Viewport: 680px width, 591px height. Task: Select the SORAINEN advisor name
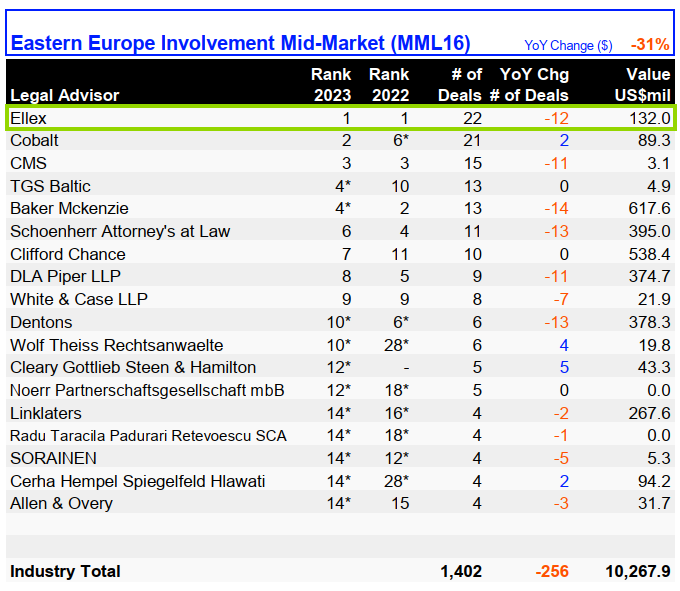pyautogui.click(x=53, y=459)
